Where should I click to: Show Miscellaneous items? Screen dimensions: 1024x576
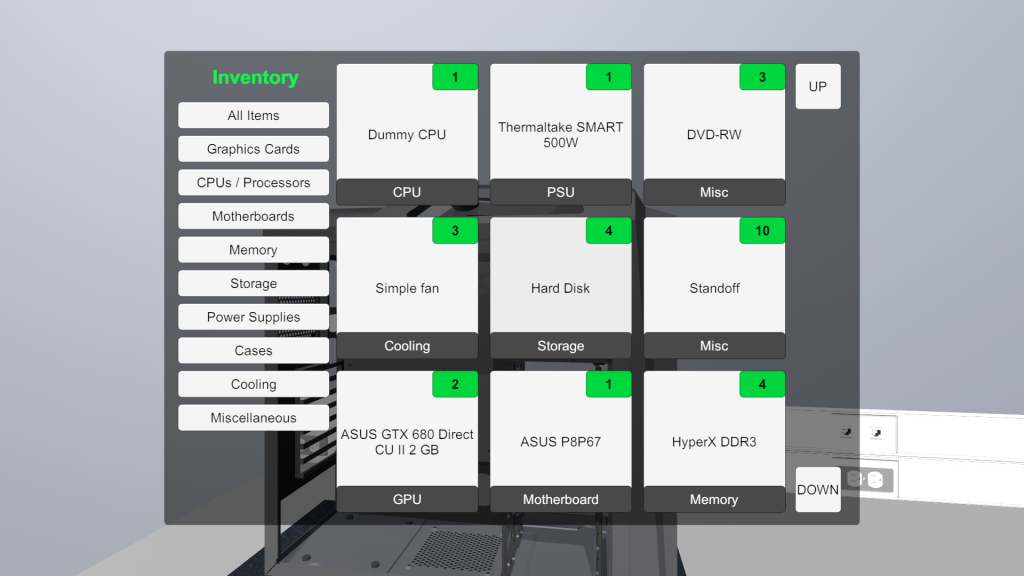tap(253, 418)
